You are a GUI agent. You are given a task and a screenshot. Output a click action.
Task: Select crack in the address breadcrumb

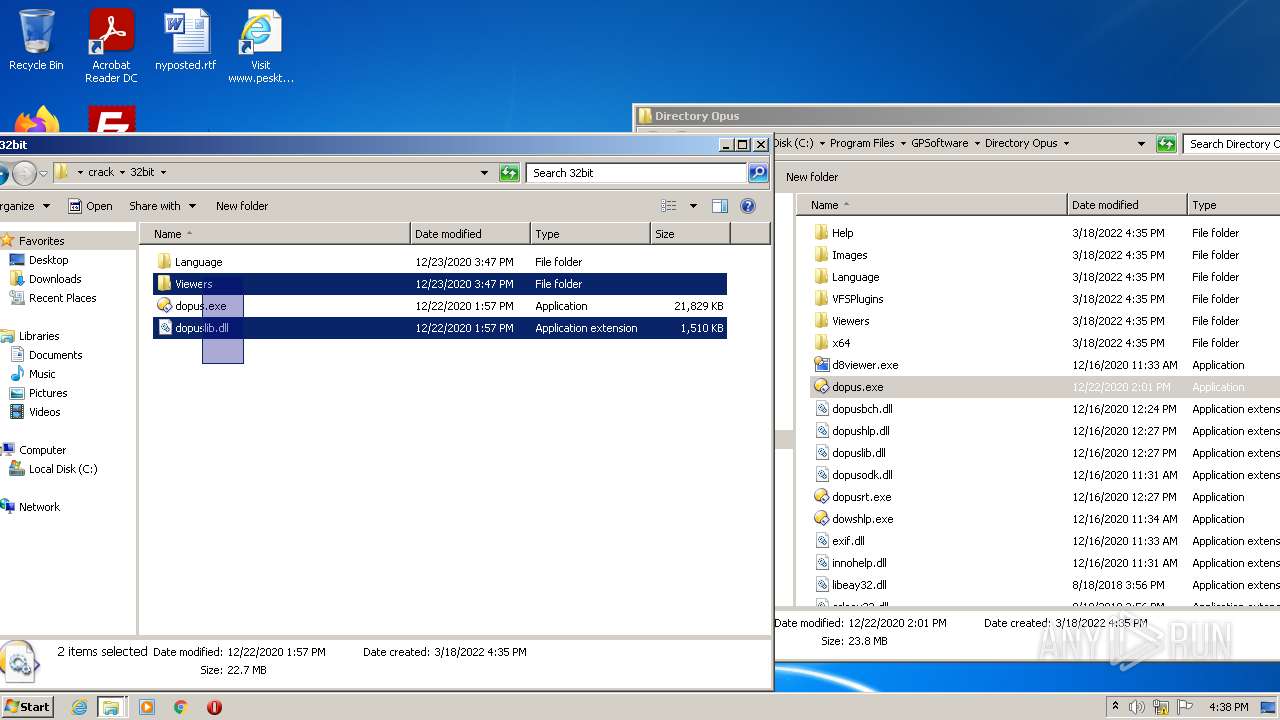(101, 172)
